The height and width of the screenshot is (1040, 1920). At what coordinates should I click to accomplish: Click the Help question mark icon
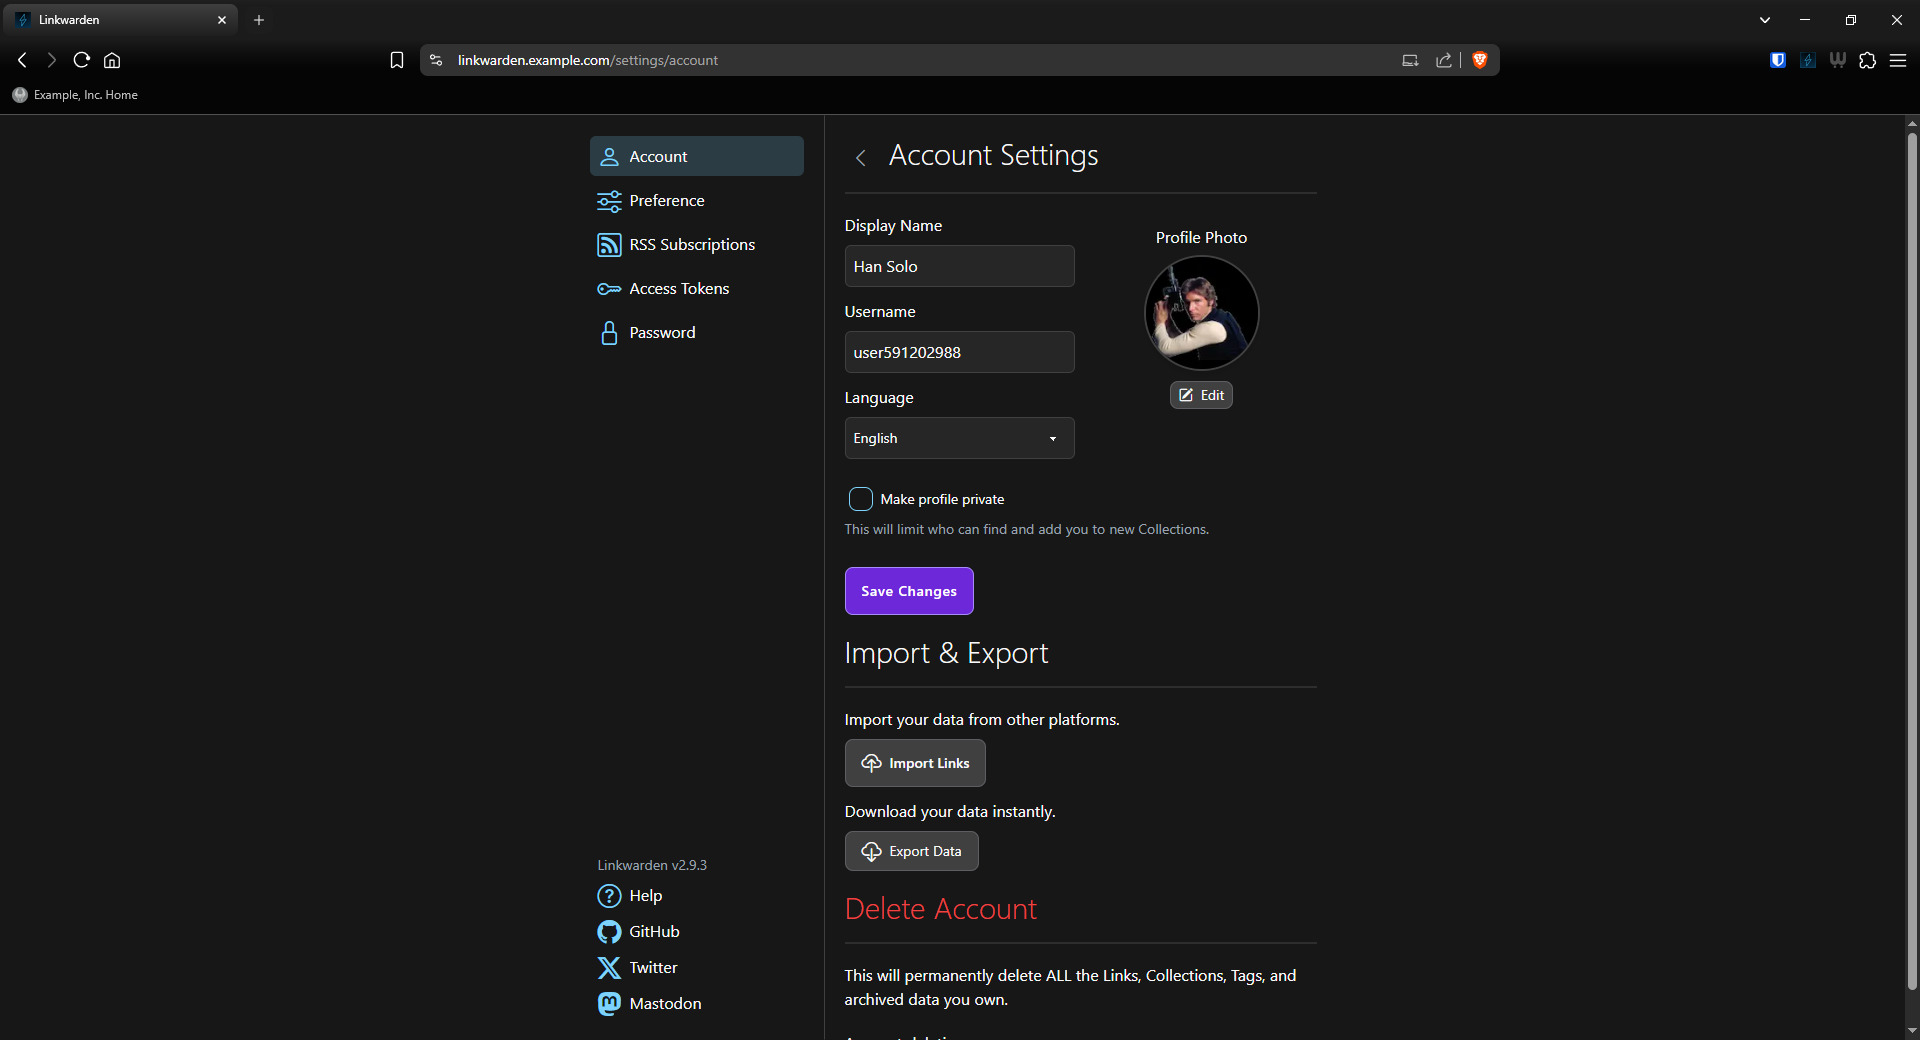(609, 896)
